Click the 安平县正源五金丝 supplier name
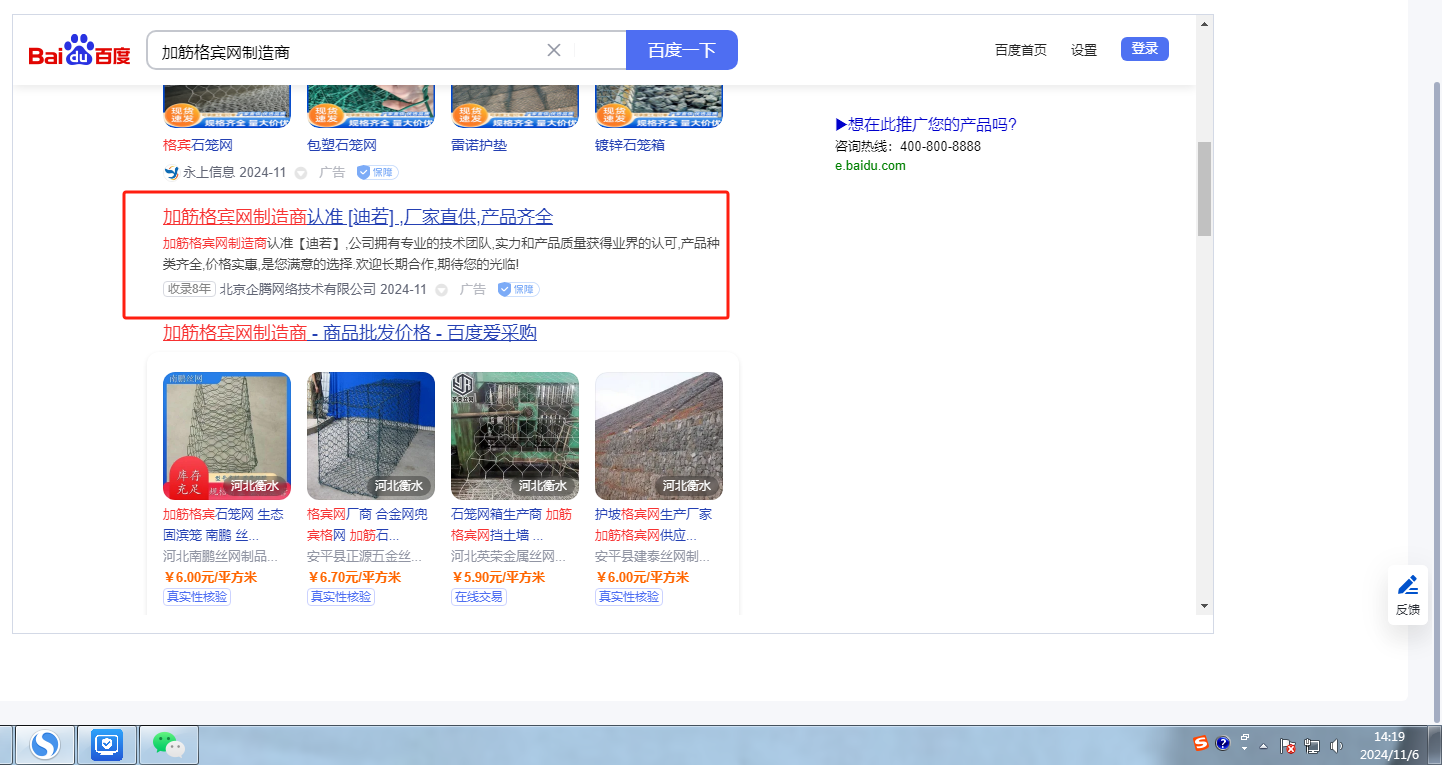Image resolution: width=1442 pixels, height=765 pixels. 365,556
